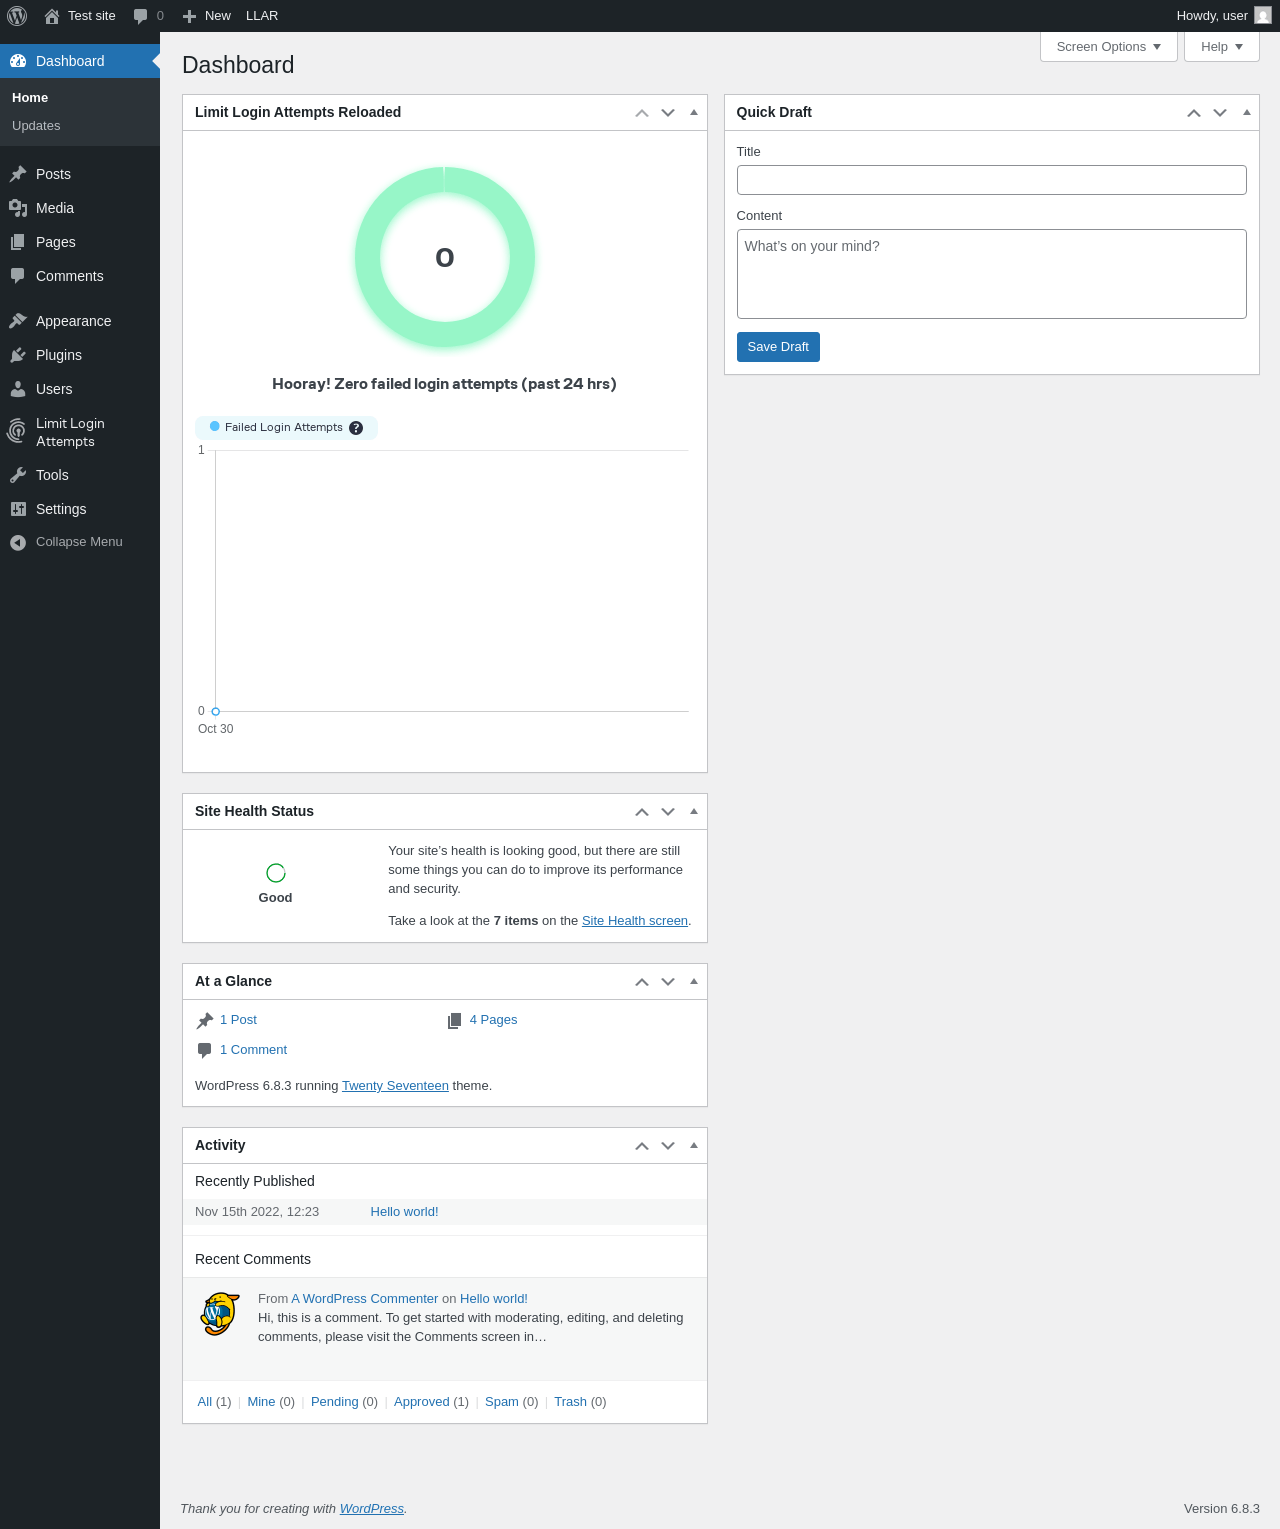This screenshot has width=1280, height=1529.
Task: Open the Site Health screen link
Action: click(x=635, y=921)
